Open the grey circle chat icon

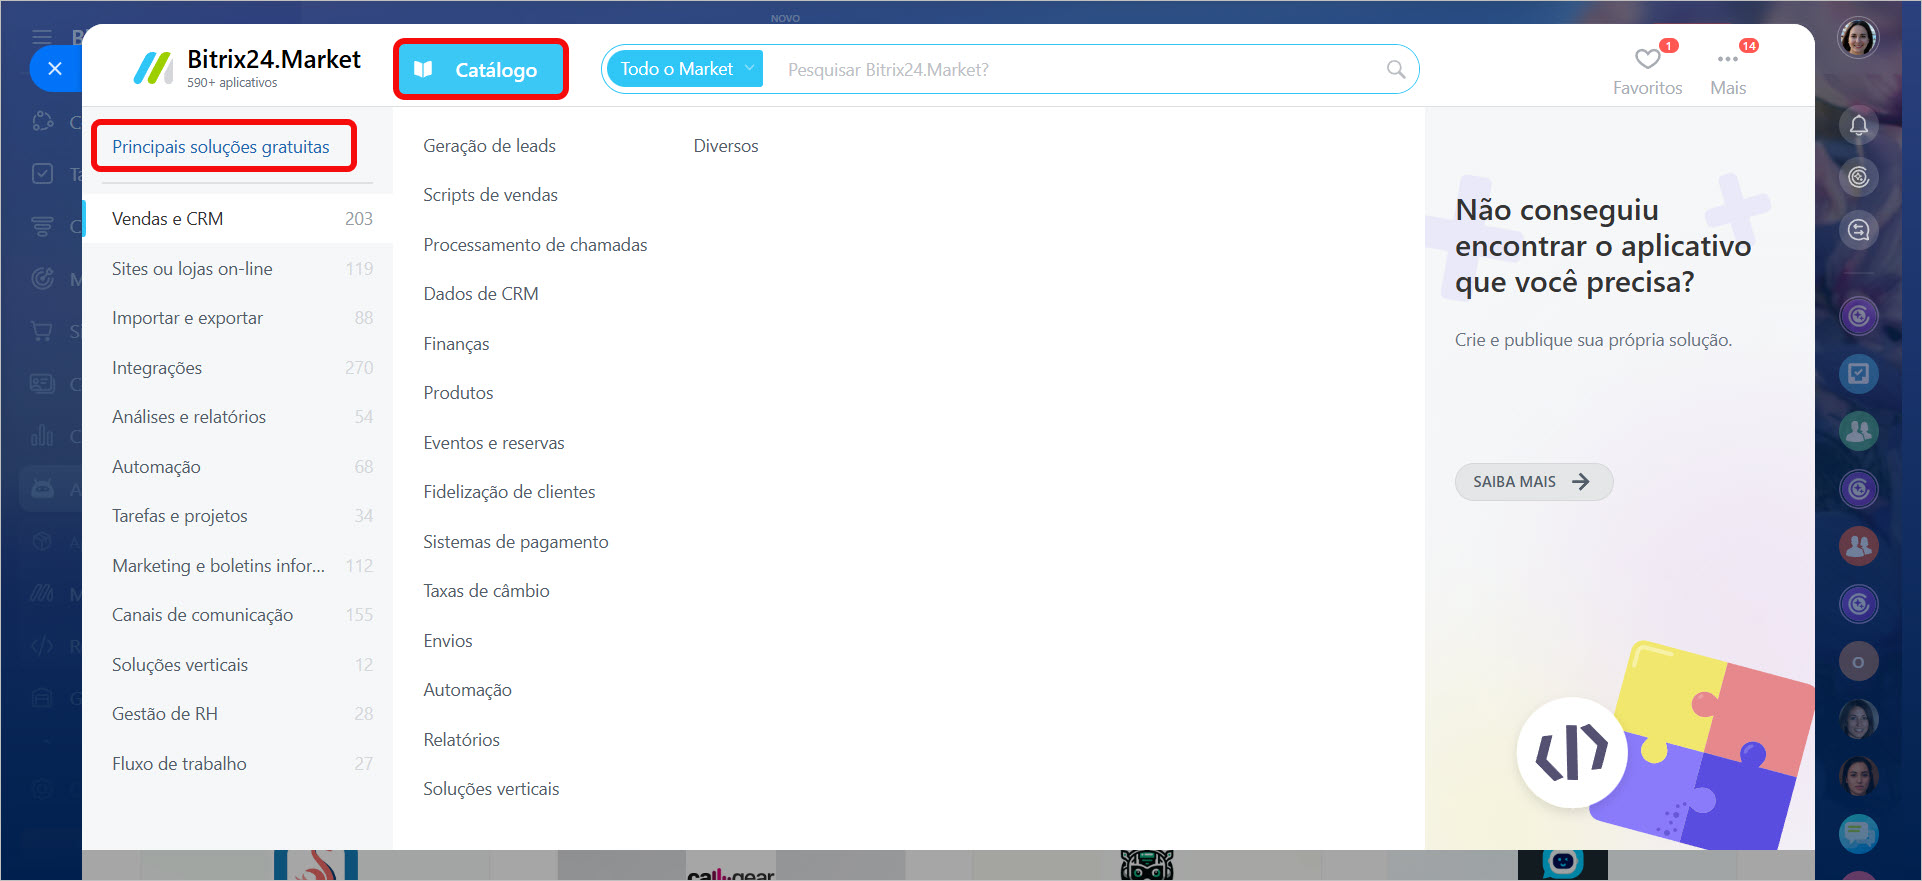[x=1858, y=661]
